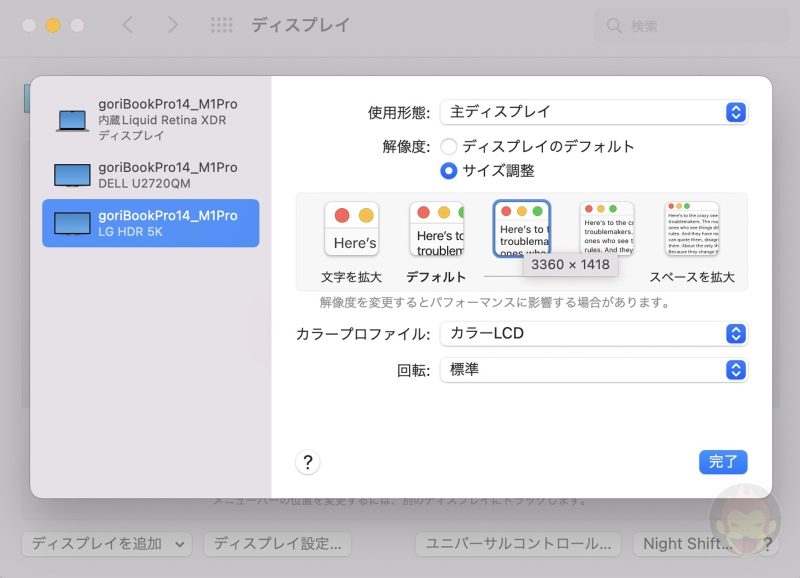Open the カラープロファイル dropdown

pos(594,333)
